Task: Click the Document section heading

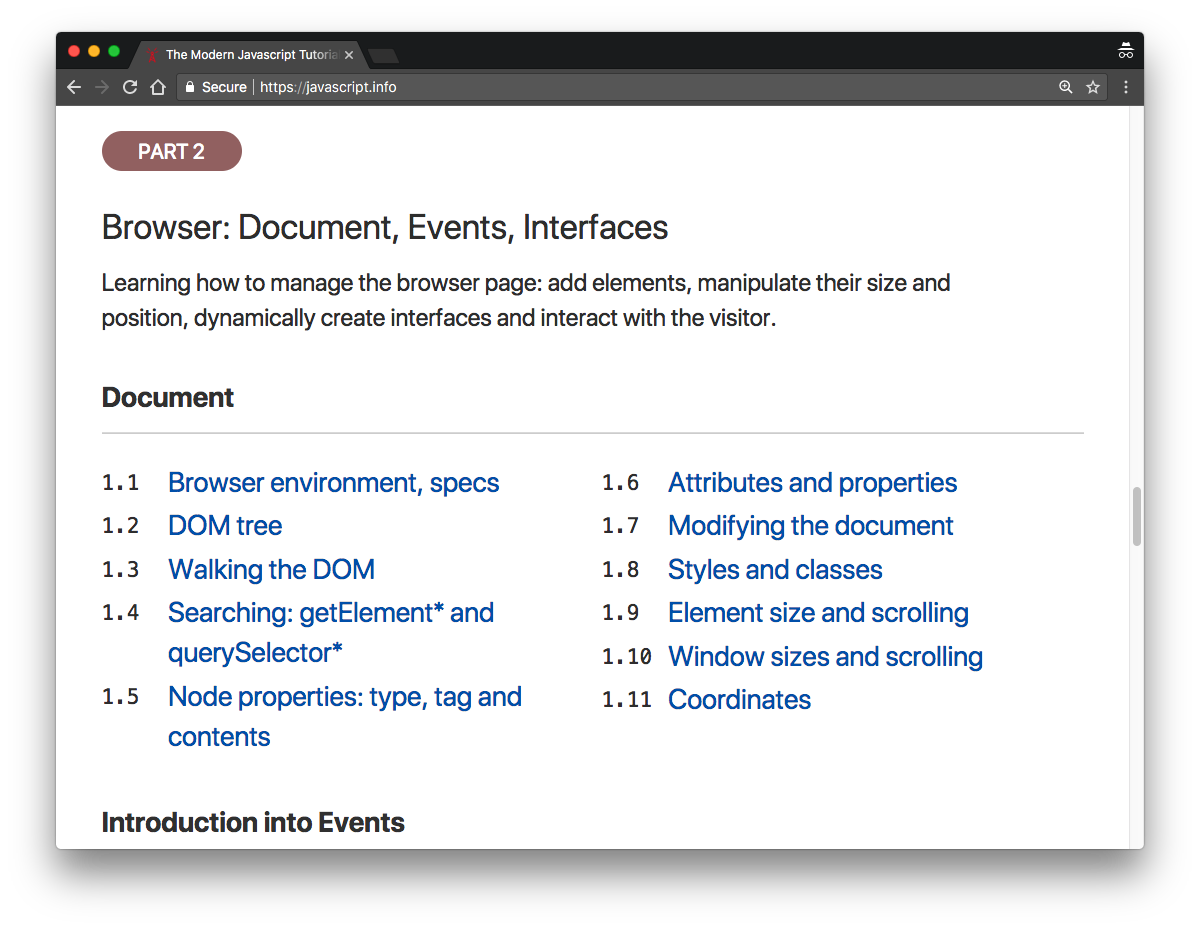Action: tap(168, 397)
